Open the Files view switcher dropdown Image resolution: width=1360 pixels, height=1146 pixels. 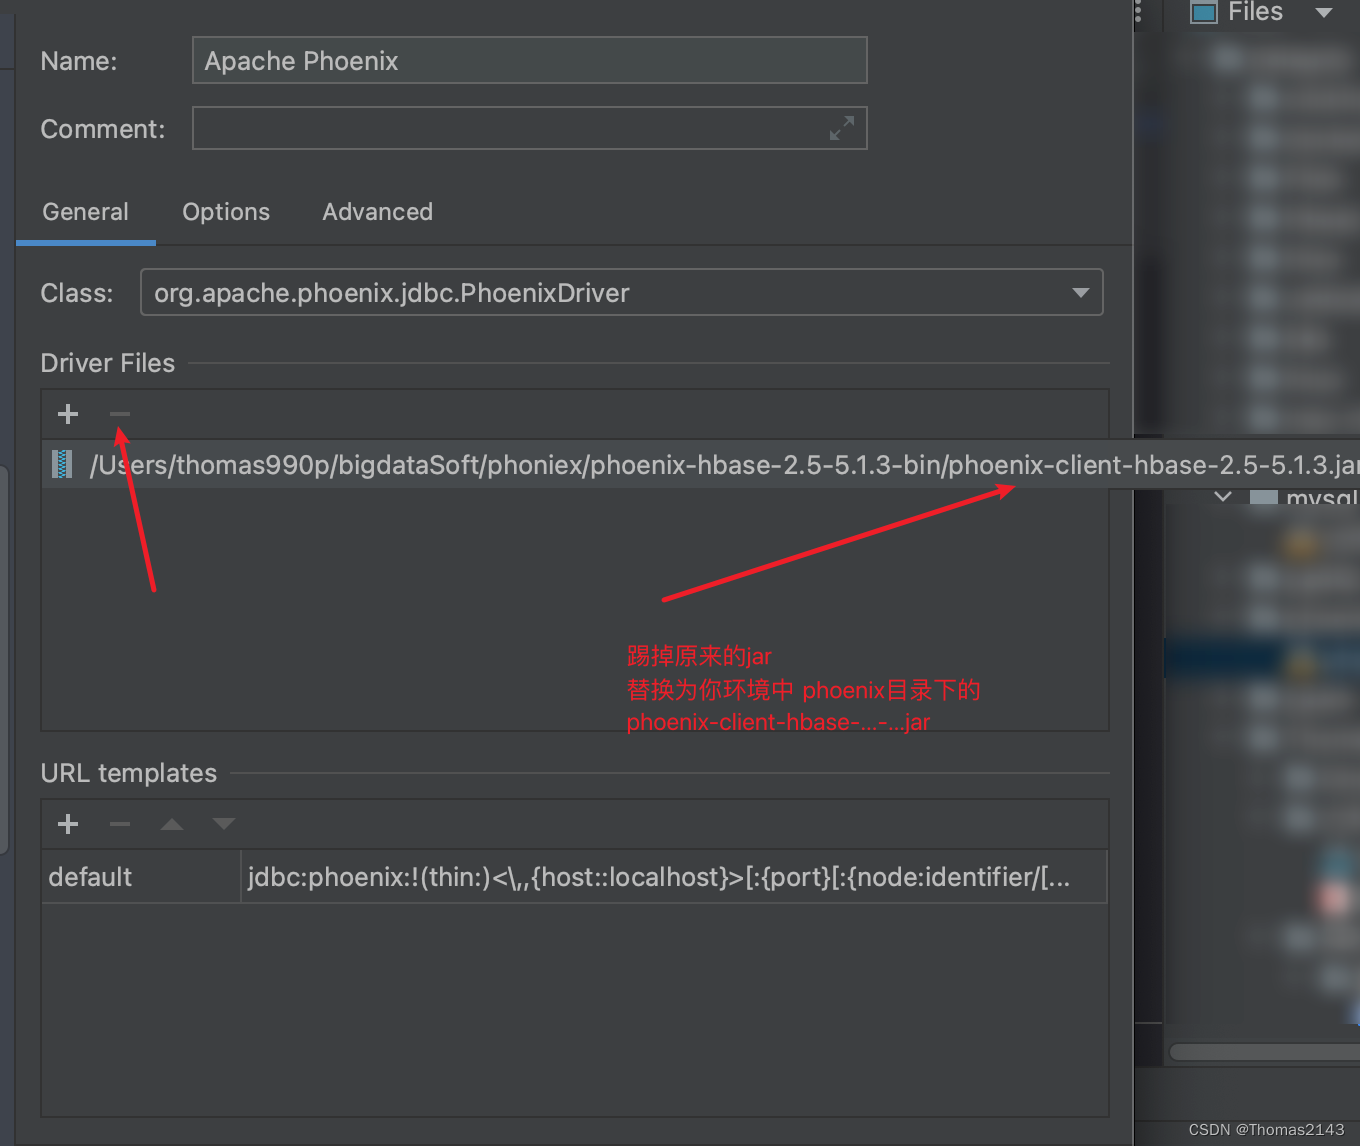pyautogui.click(x=1325, y=13)
